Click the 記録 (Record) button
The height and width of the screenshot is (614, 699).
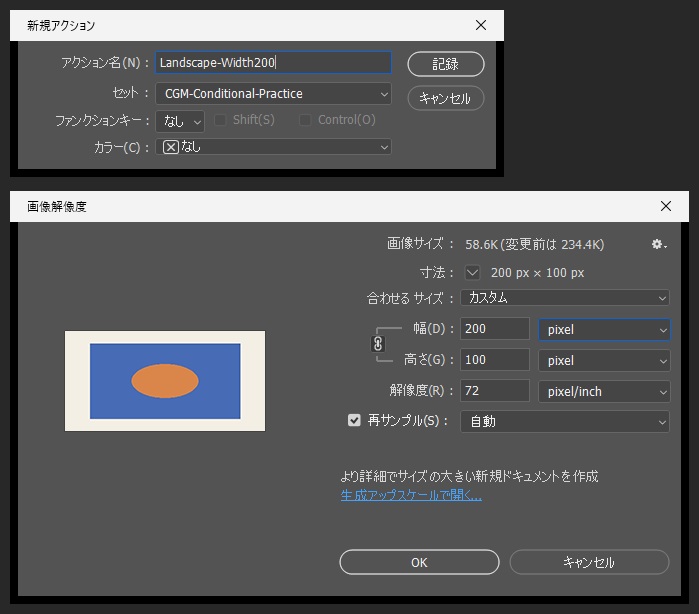[445, 64]
